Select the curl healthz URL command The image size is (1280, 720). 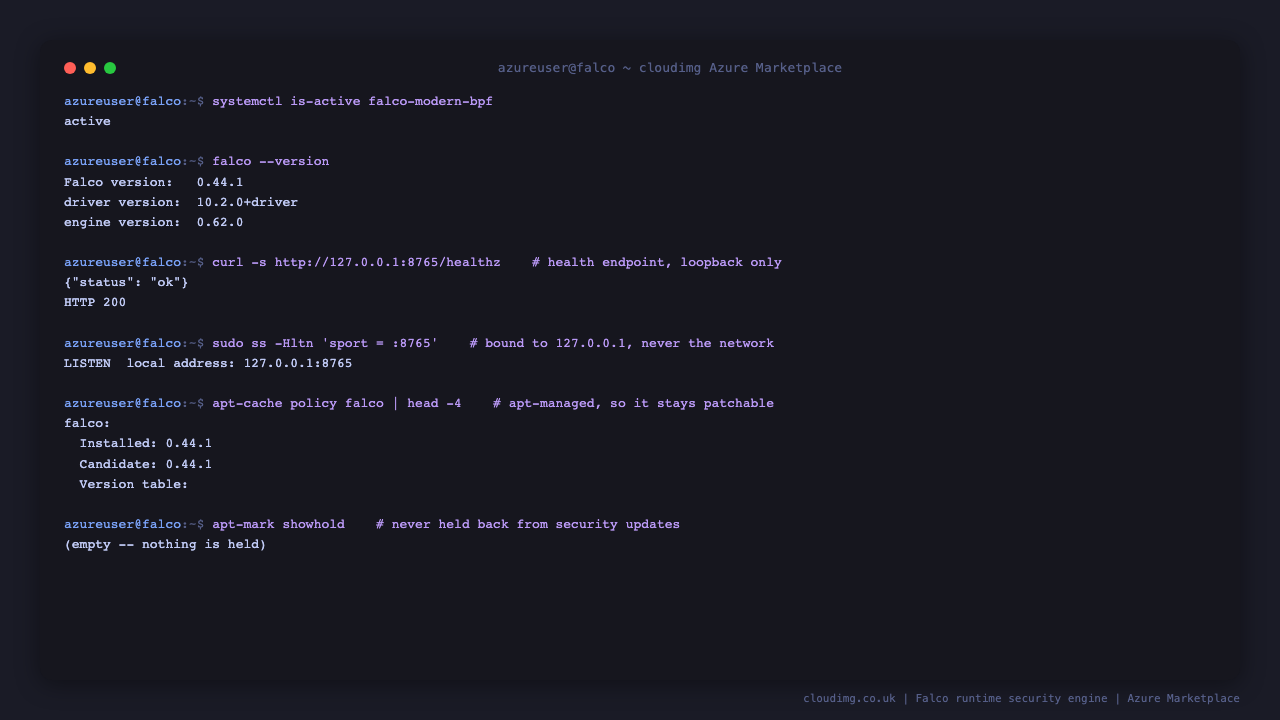pos(356,263)
